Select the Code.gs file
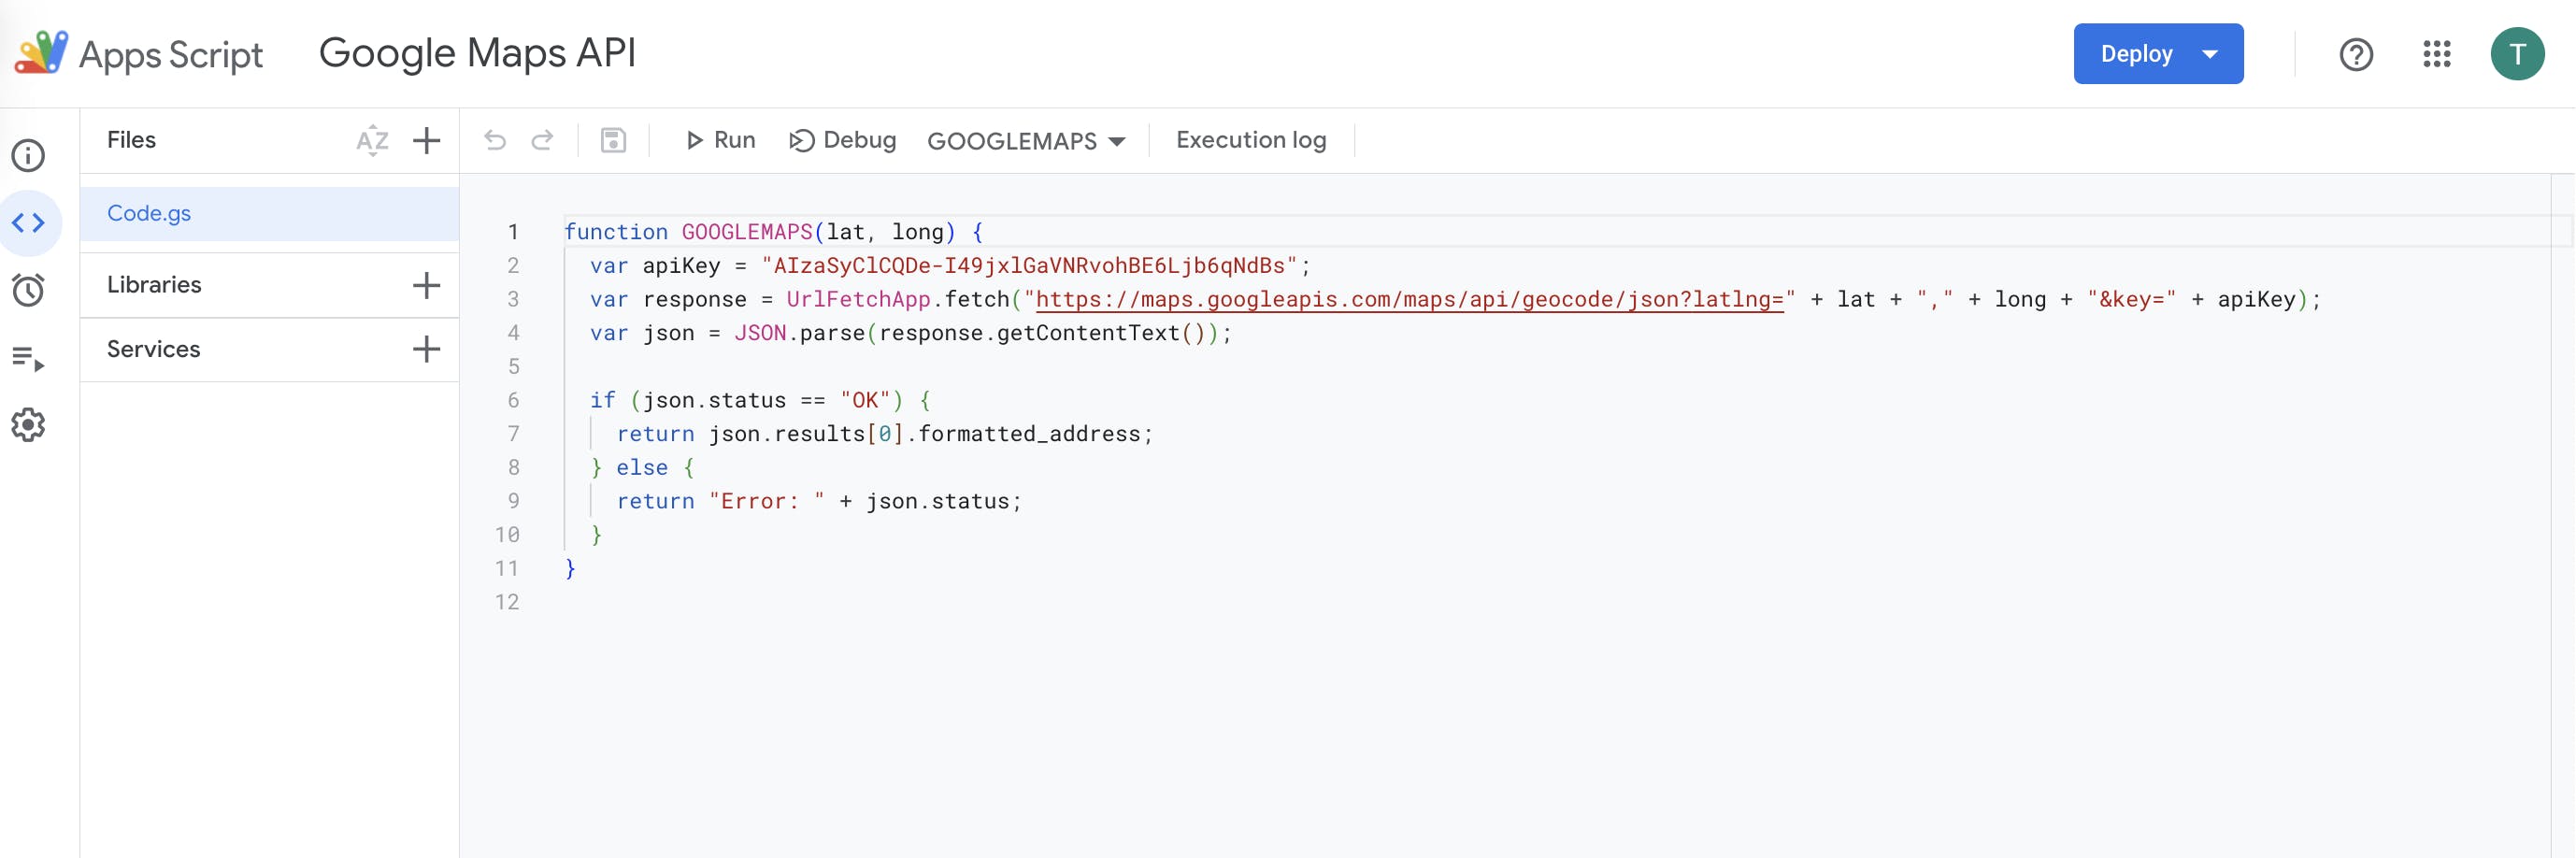The width and height of the screenshot is (2576, 858). [269, 213]
